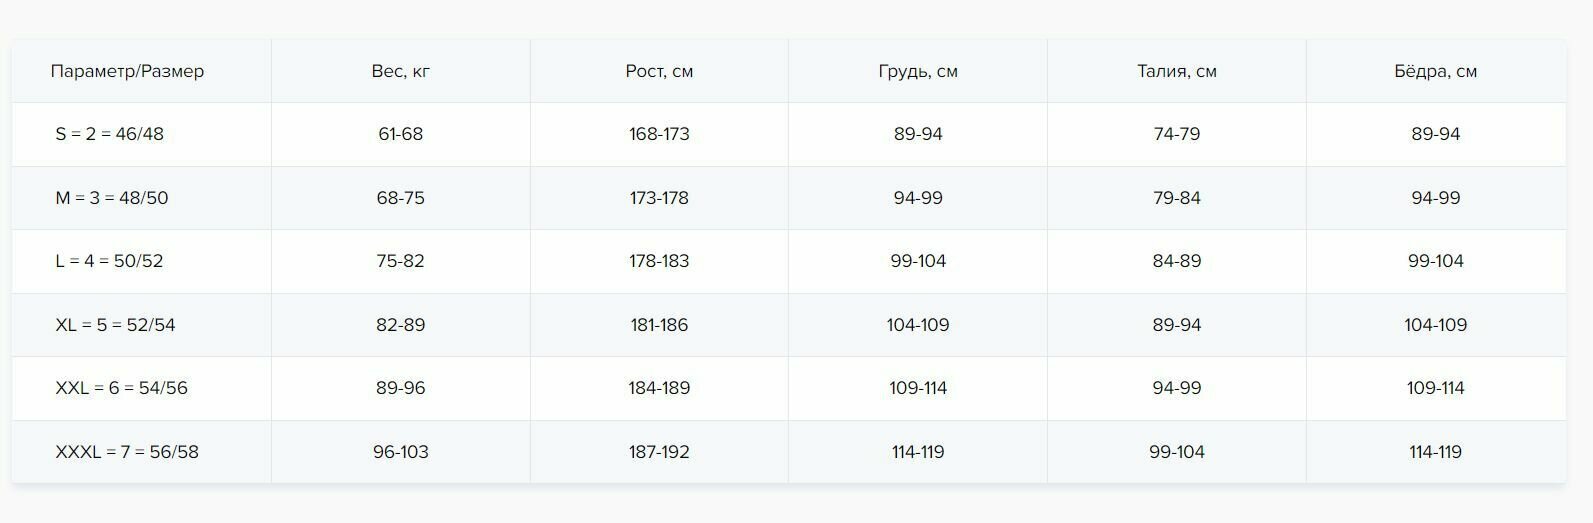Select the 181-186 height cell
The image size is (1593, 523).
(x=659, y=325)
